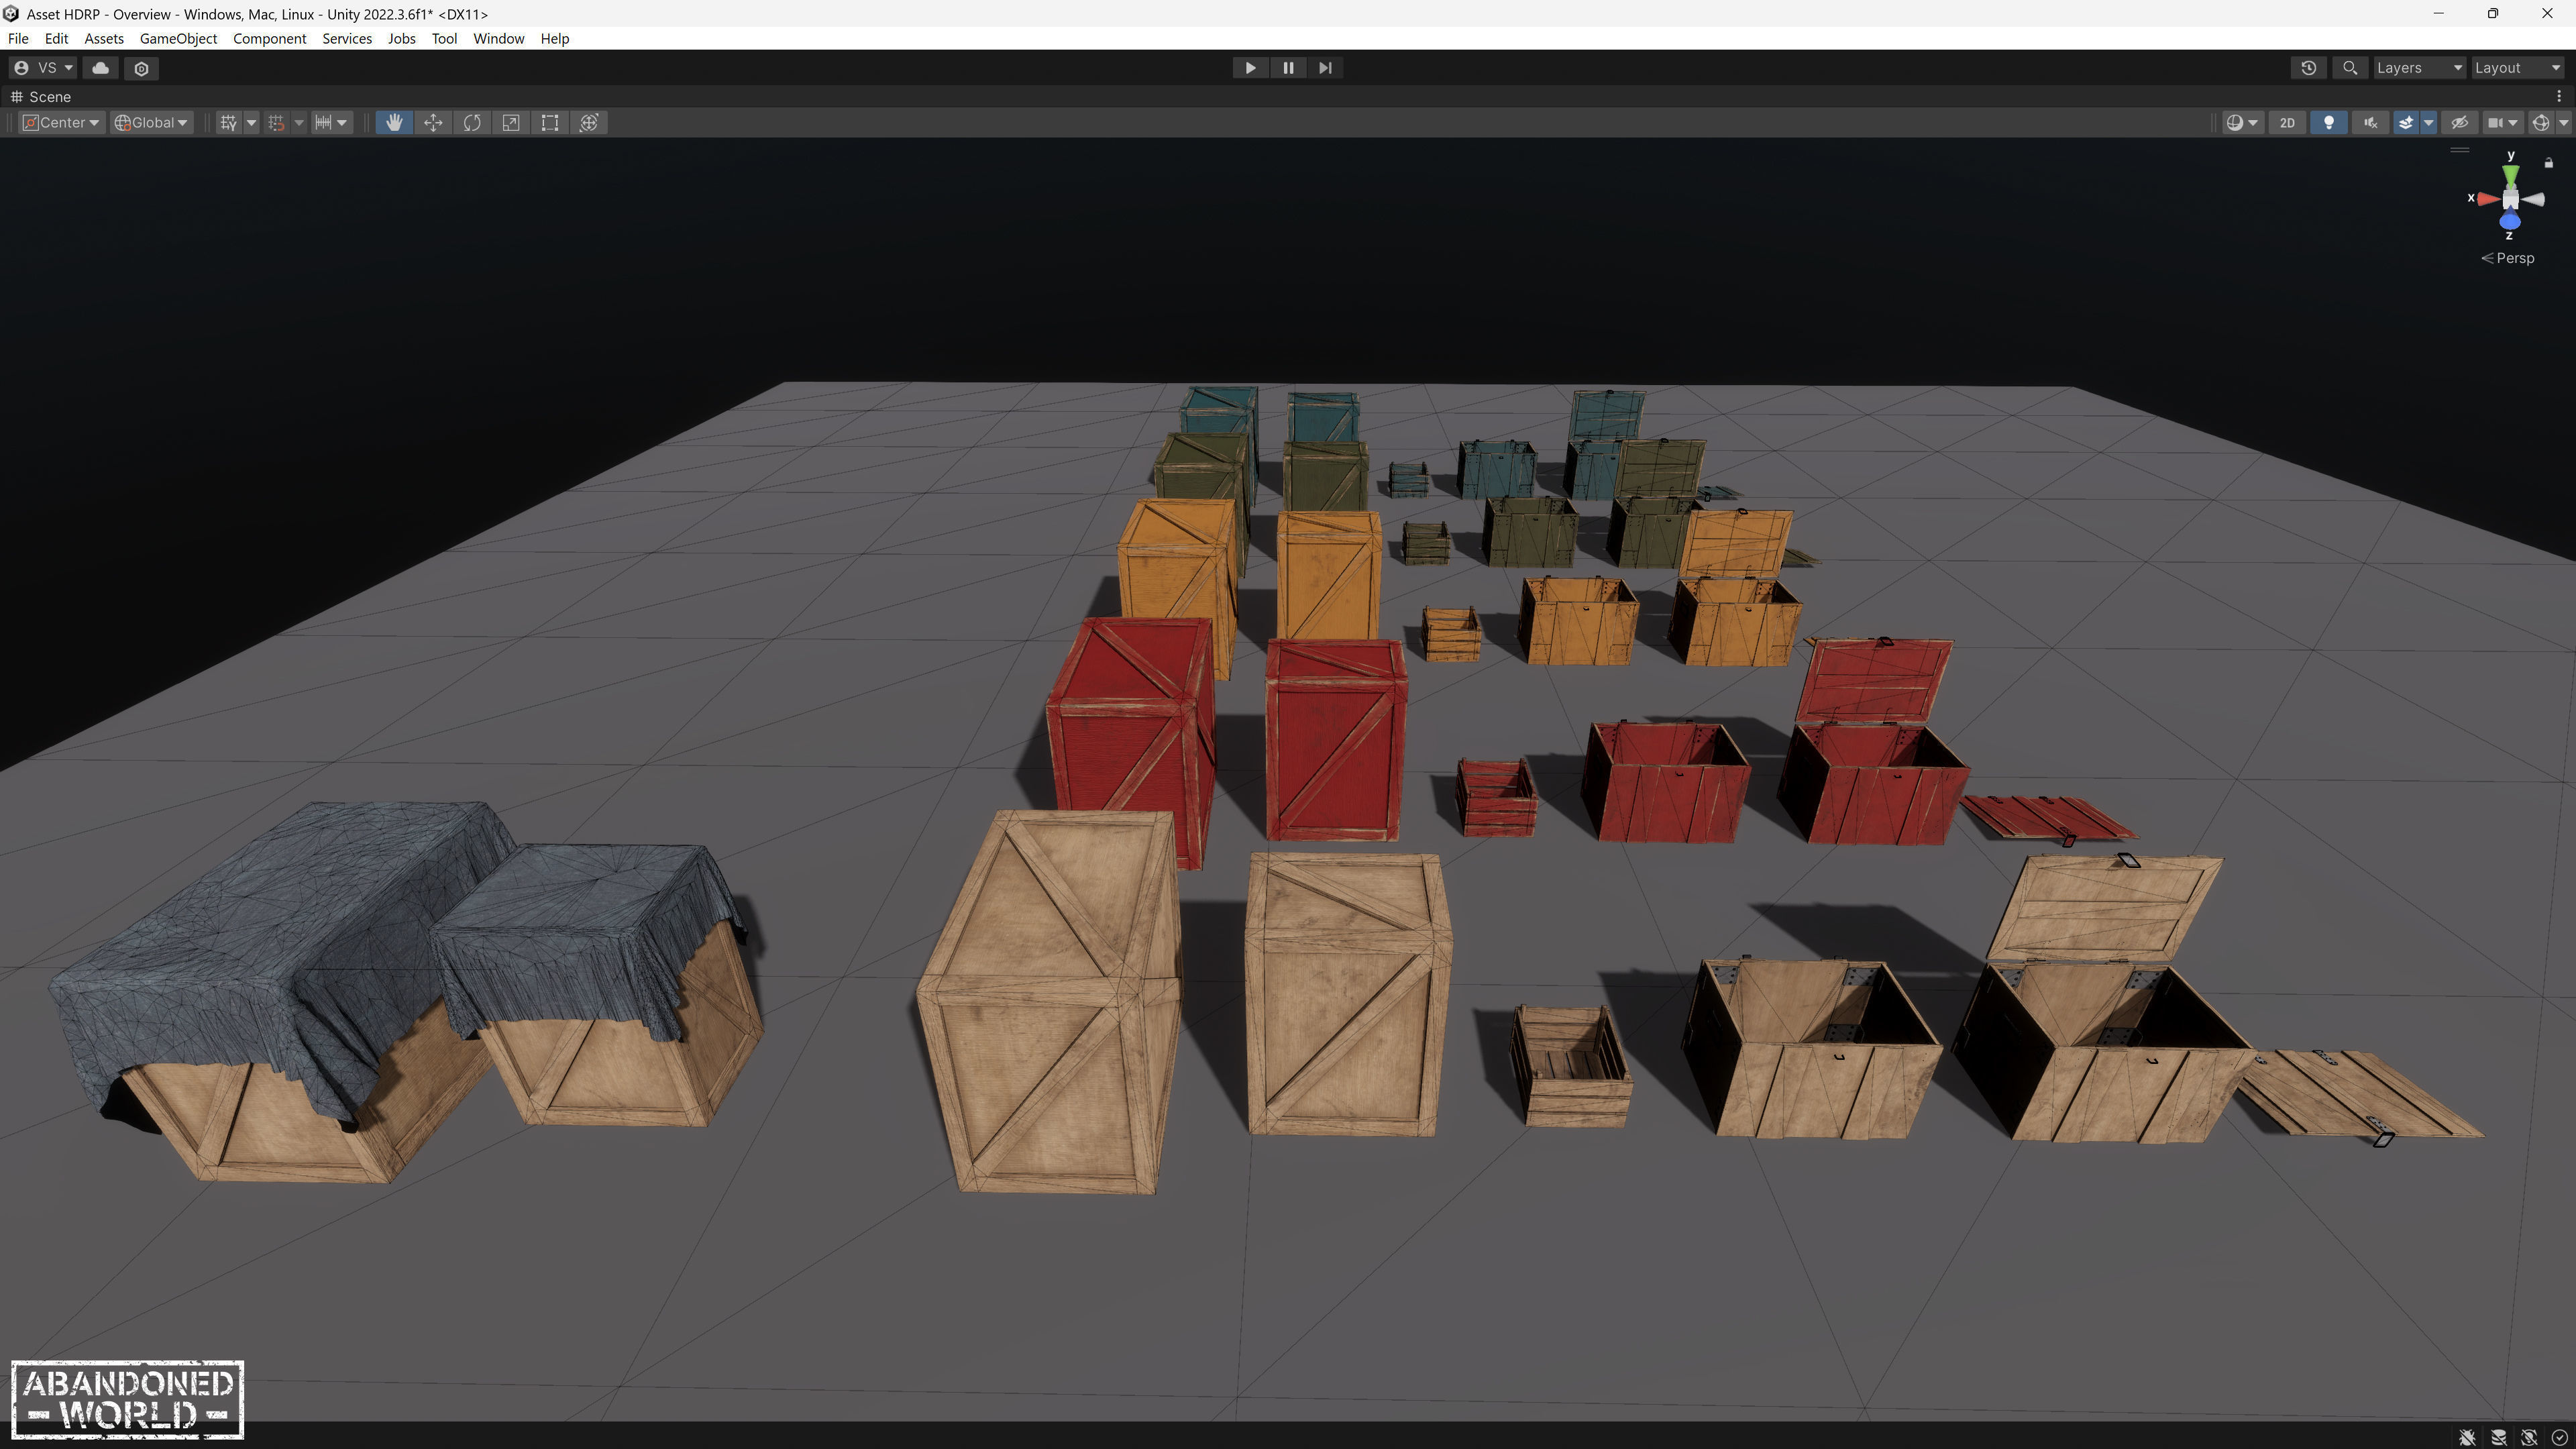Image resolution: width=2576 pixels, height=1449 pixels.
Task: Minimize the Unity window
Action: (2438, 13)
